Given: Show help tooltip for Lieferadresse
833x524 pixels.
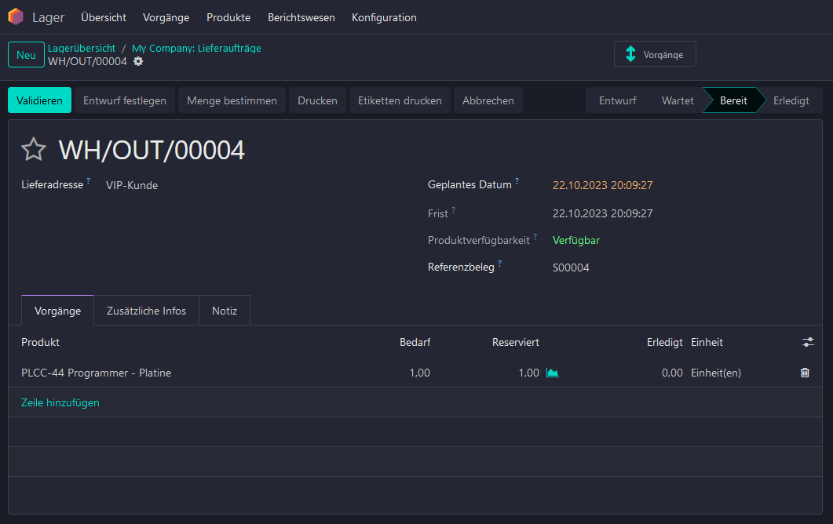Looking at the screenshot, I should coord(88,181).
